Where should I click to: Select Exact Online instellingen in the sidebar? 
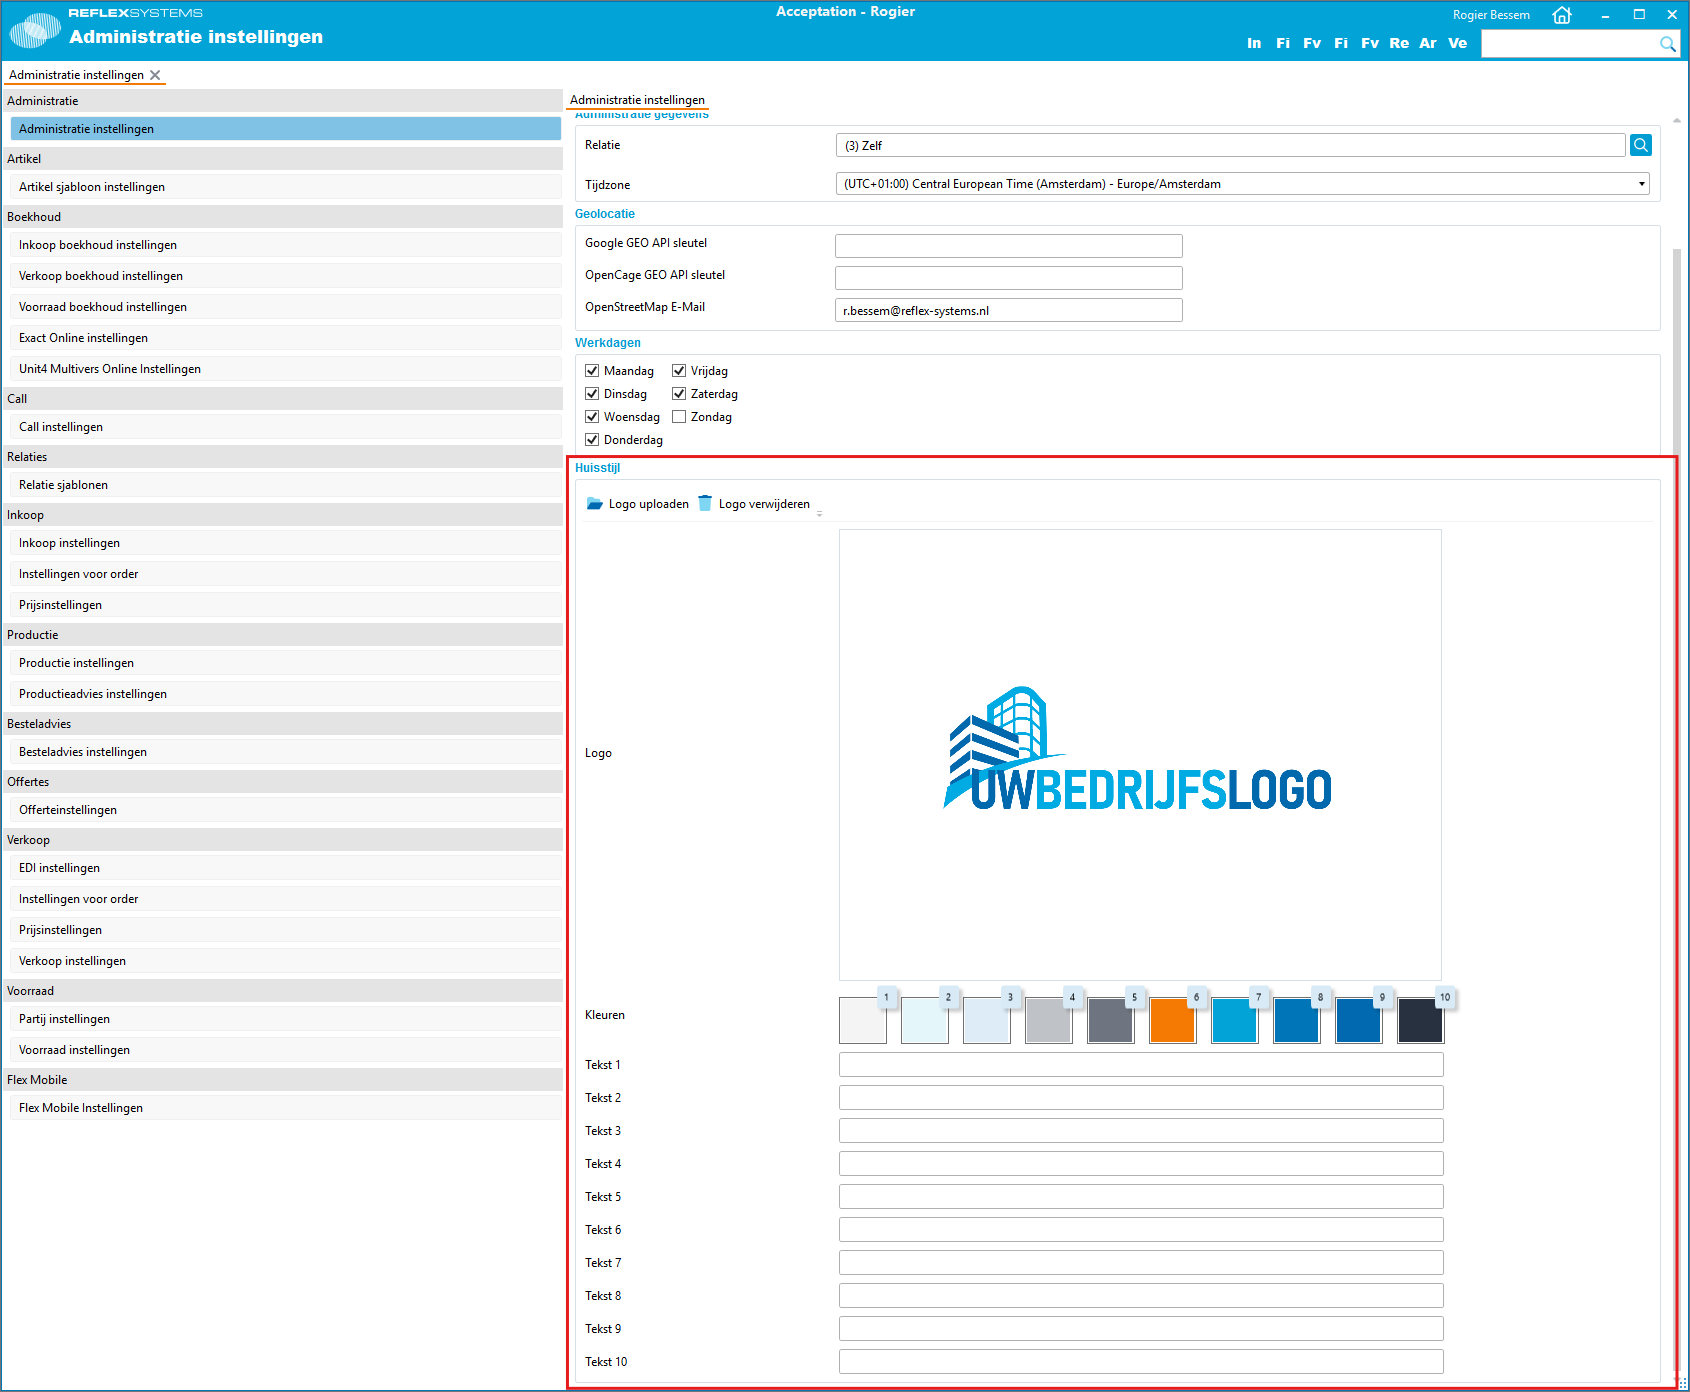83,338
